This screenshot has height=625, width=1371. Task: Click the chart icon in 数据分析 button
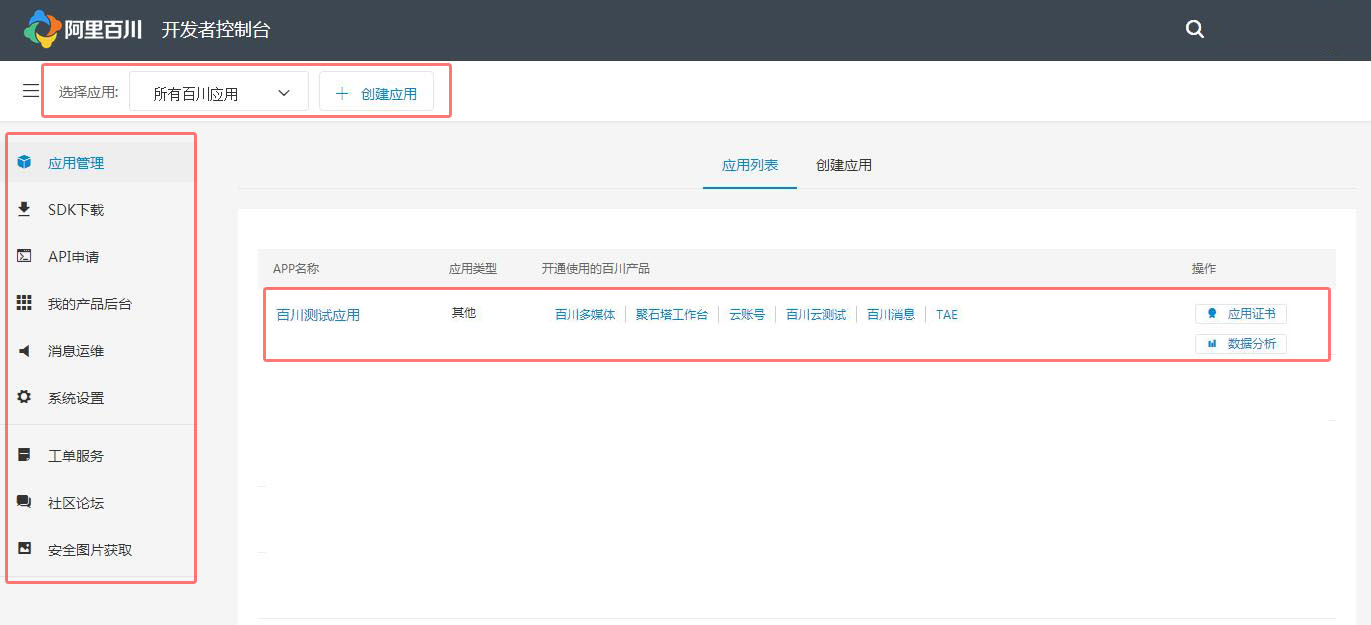point(1212,344)
